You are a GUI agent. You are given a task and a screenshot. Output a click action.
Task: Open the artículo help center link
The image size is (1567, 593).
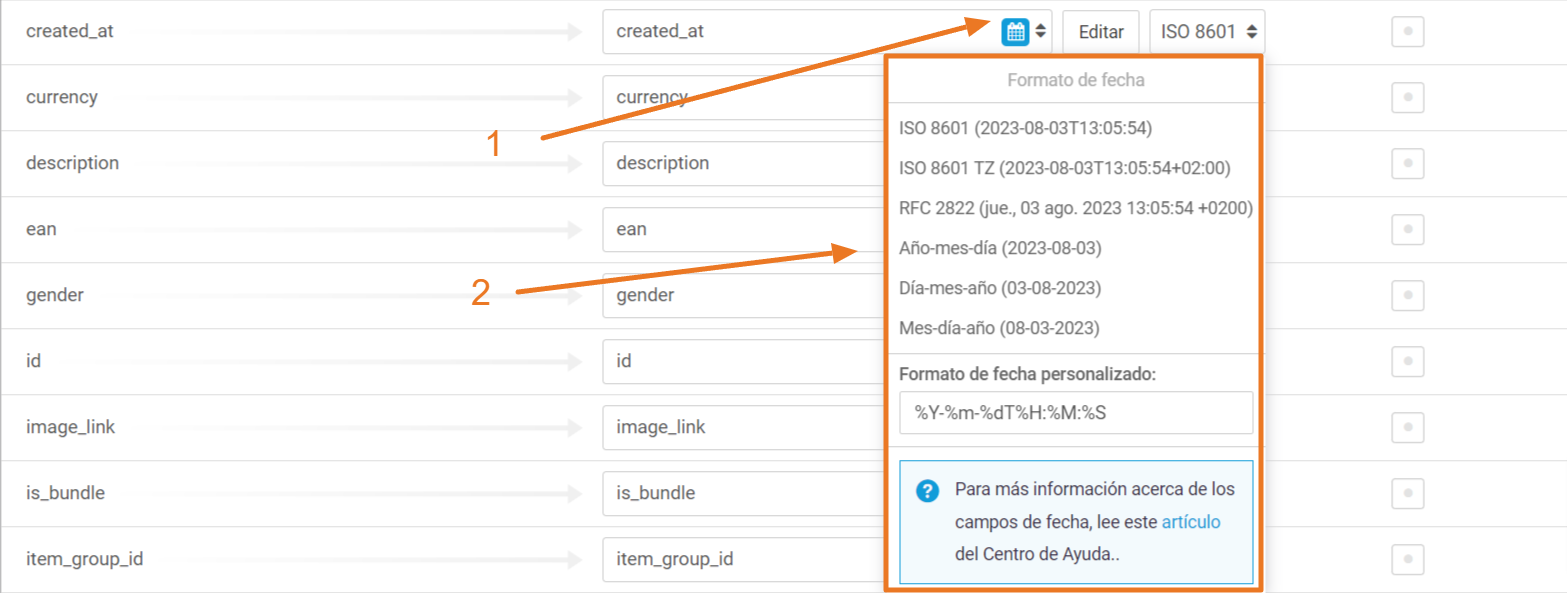coord(1190,522)
